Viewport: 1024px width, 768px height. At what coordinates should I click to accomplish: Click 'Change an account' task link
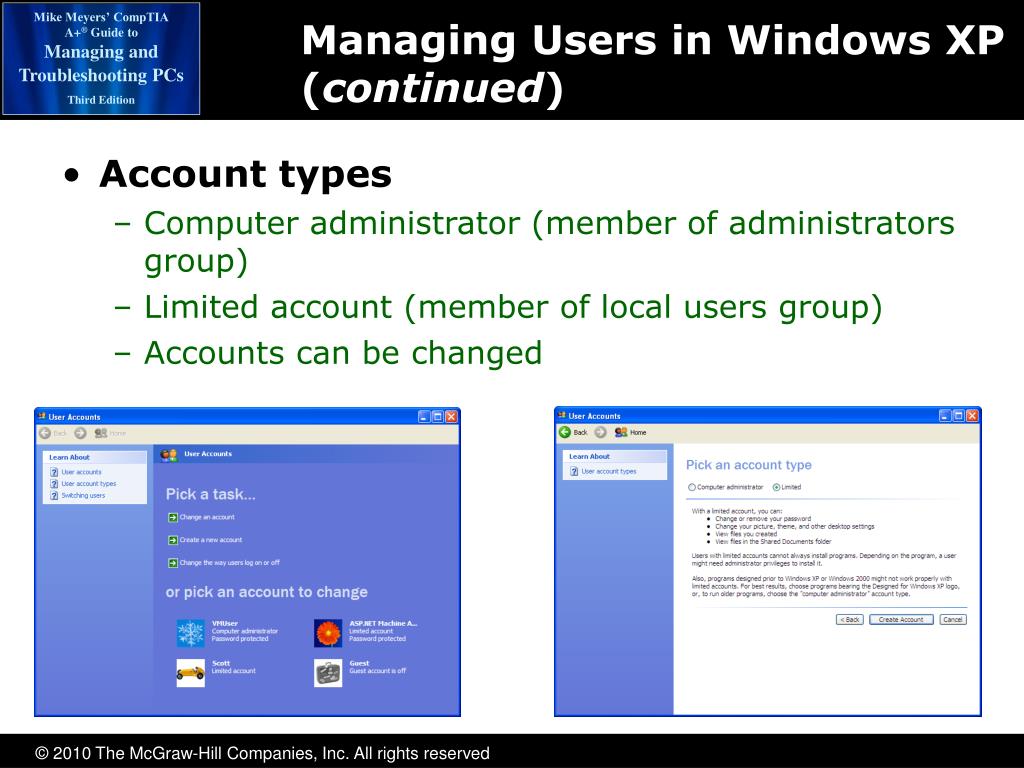[207, 517]
